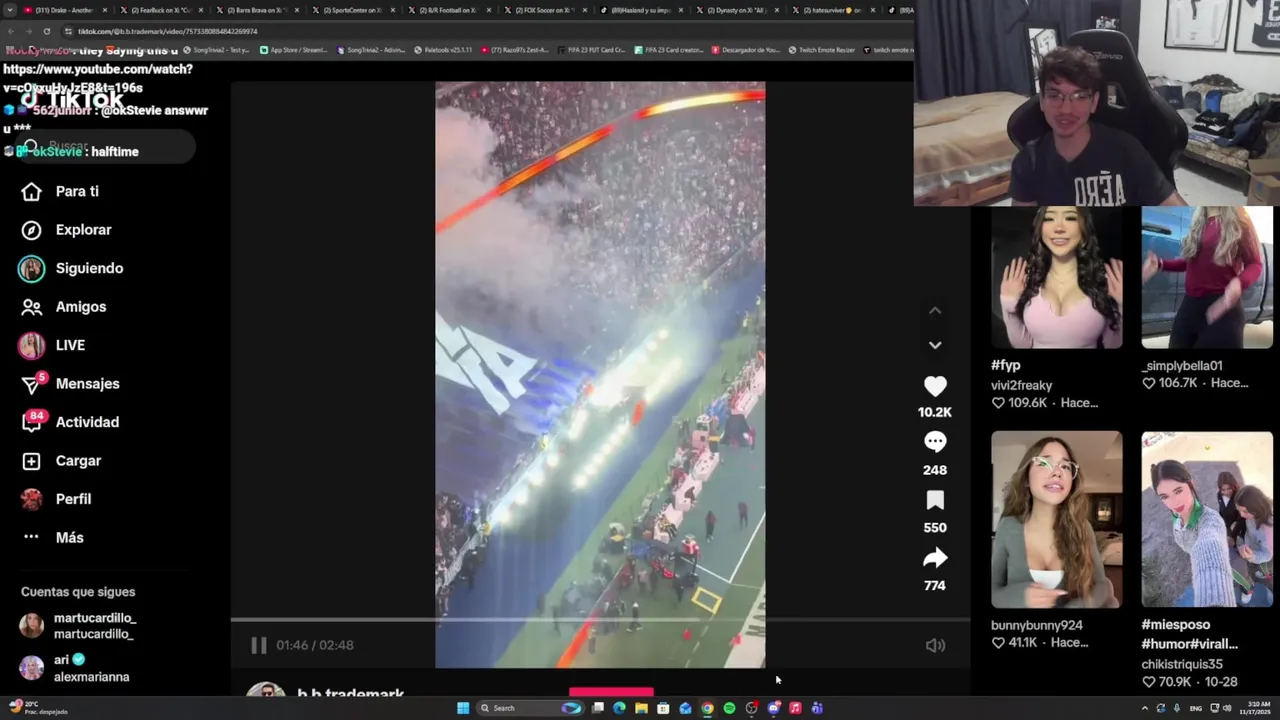Open Siguiendo following feed
This screenshot has height=720, width=1280.
(71, 268)
